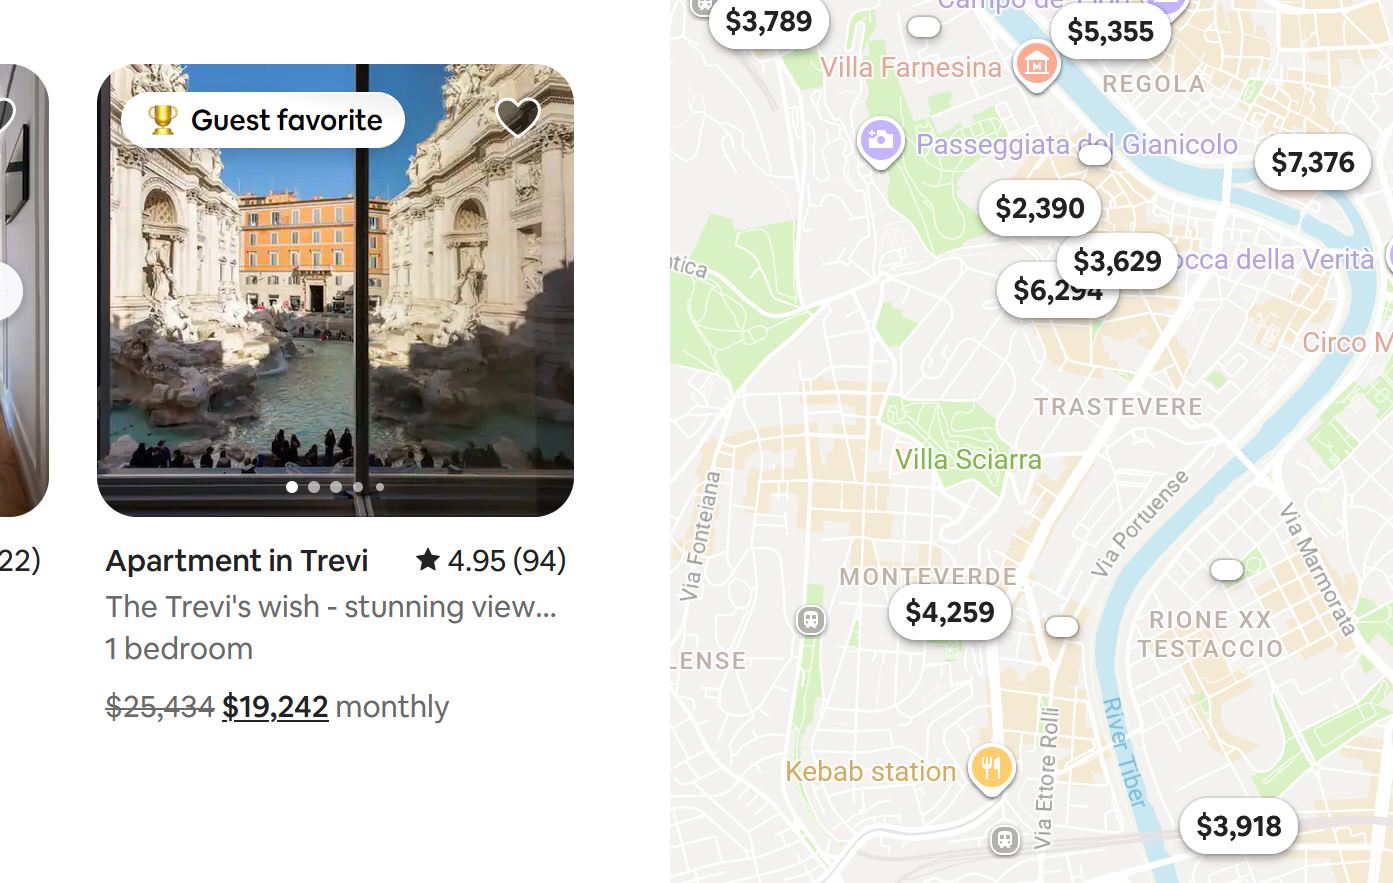The height and width of the screenshot is (883, 1393).
Task: Select the $5,355 price marker
Action: point(1110,31)
